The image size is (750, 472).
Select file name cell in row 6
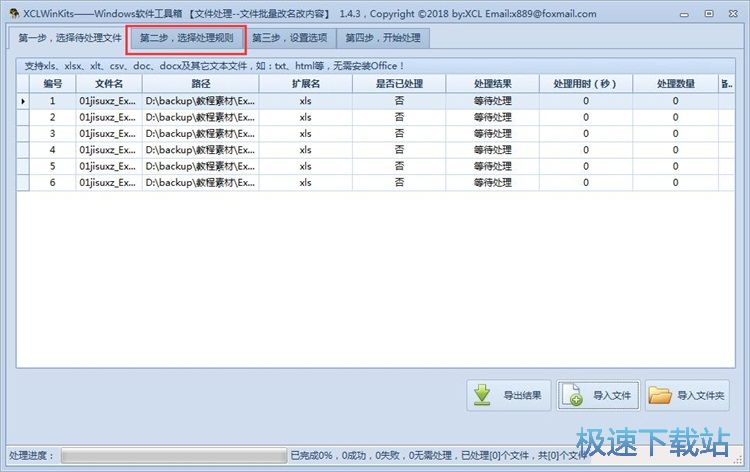click(x=109, y=182)
